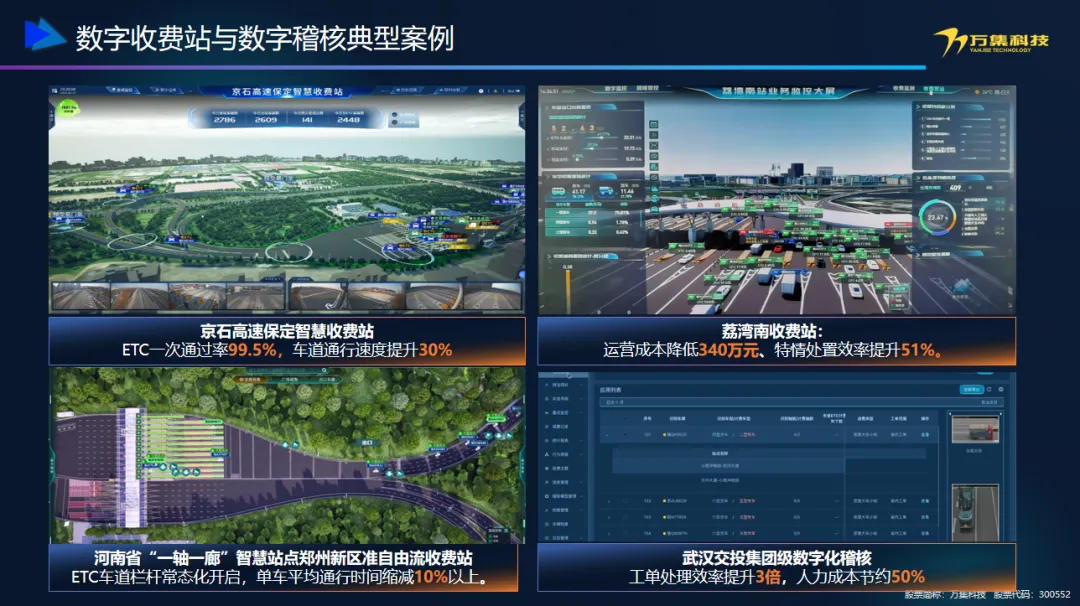Untick the selected checkbox on row 131
Screen dimensions: 1080x606
[x=625, y=435]
